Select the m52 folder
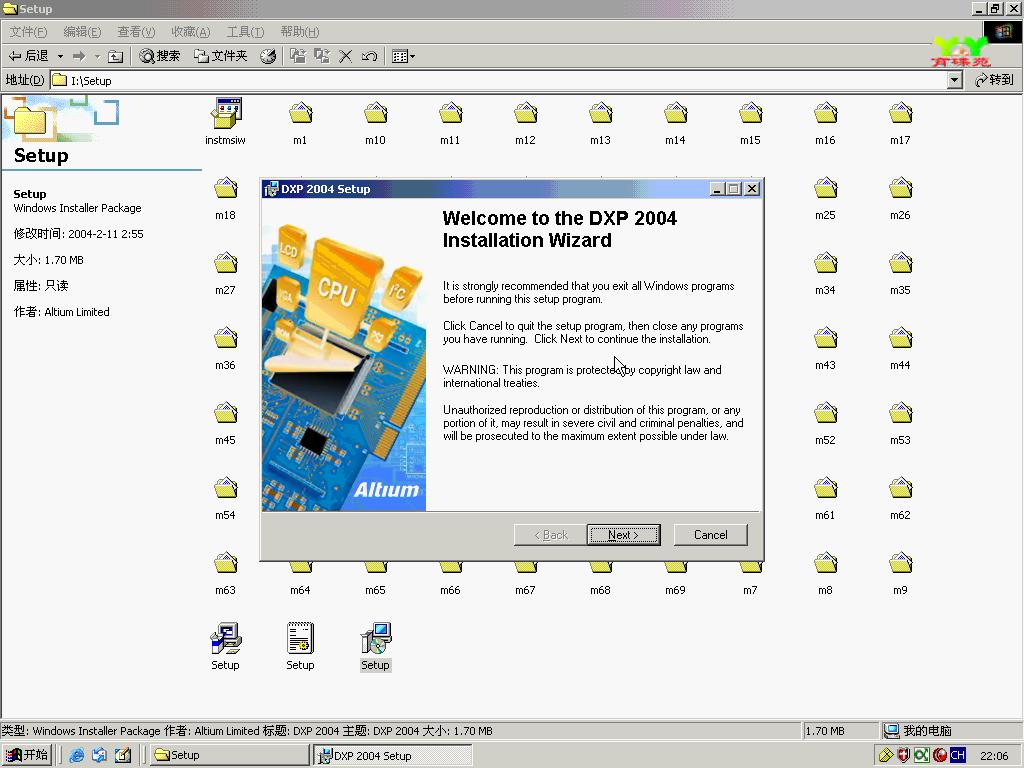Image resolution: width=1024 pixels, height=768 pixels. (x=825, y=423)
